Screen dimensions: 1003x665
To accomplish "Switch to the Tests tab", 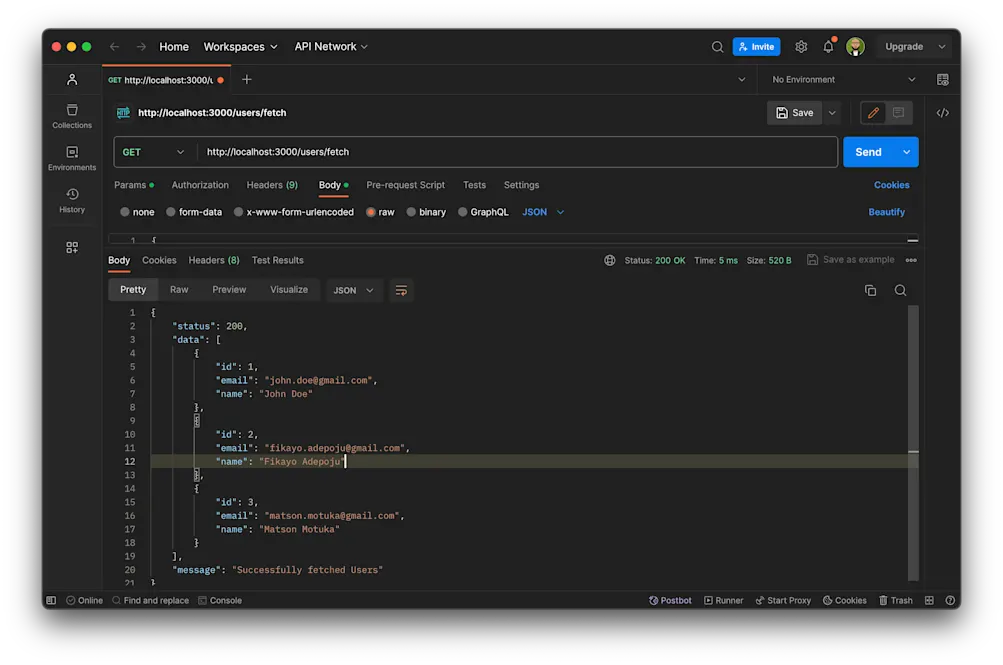I will tap(473, 185).
